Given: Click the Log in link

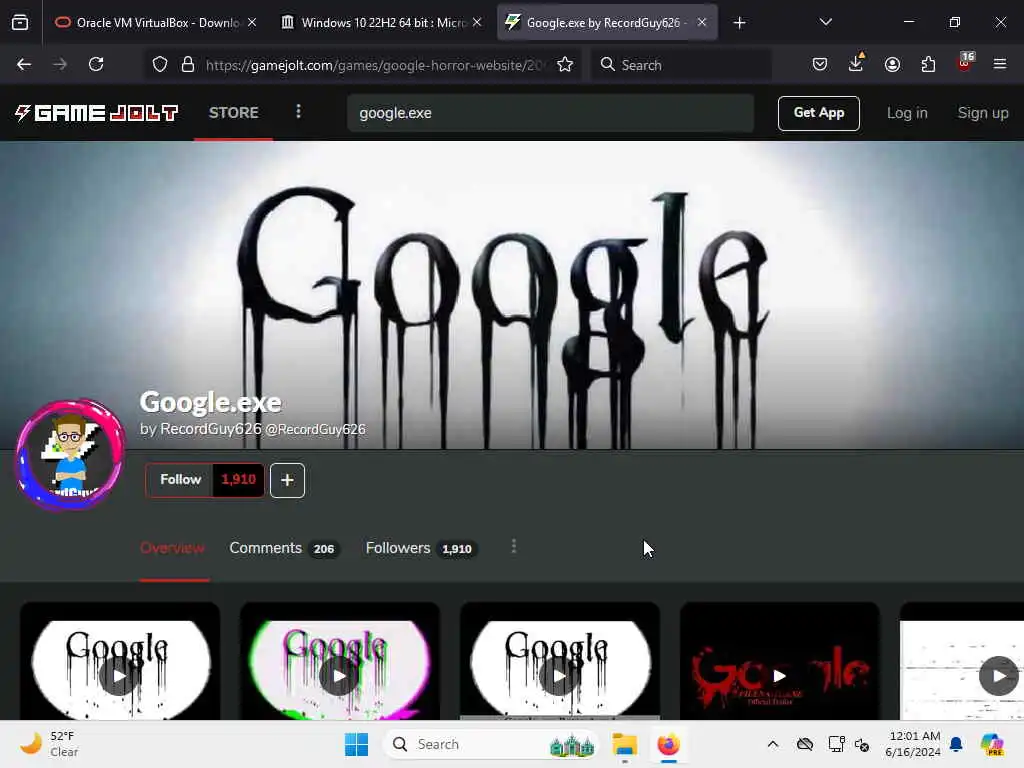Looking at the screenshot, I should (906, 113).
